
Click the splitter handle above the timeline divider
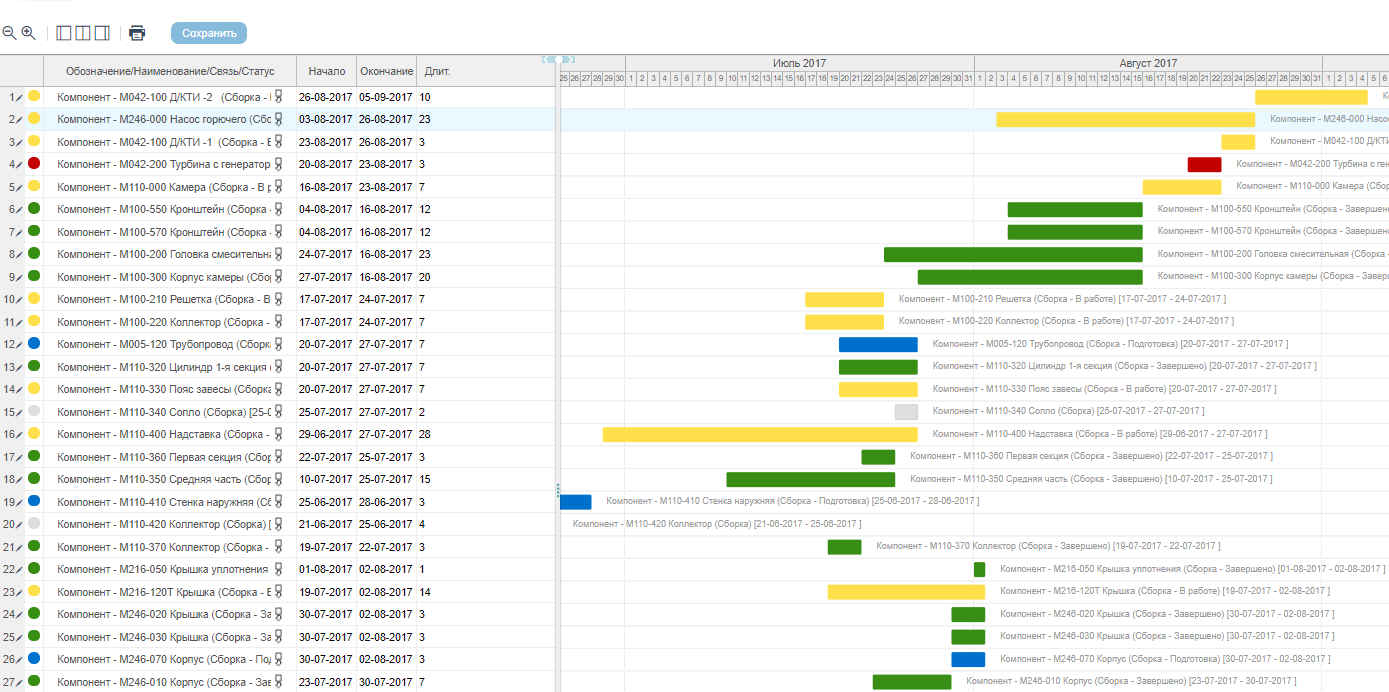pos(558,60)
